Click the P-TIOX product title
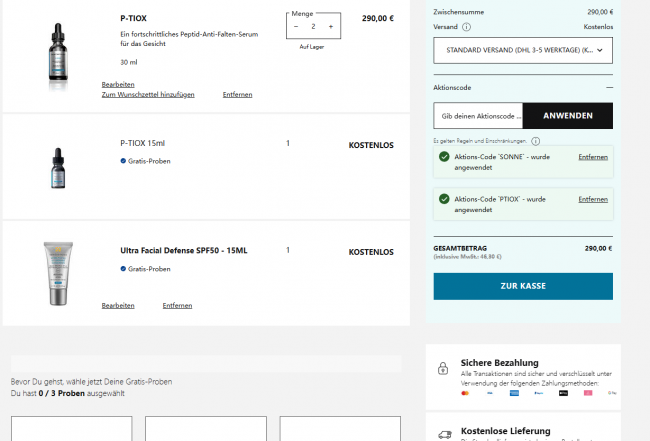Image resolution: width=650 pixels, height=441 pixels. click(133, 18)
